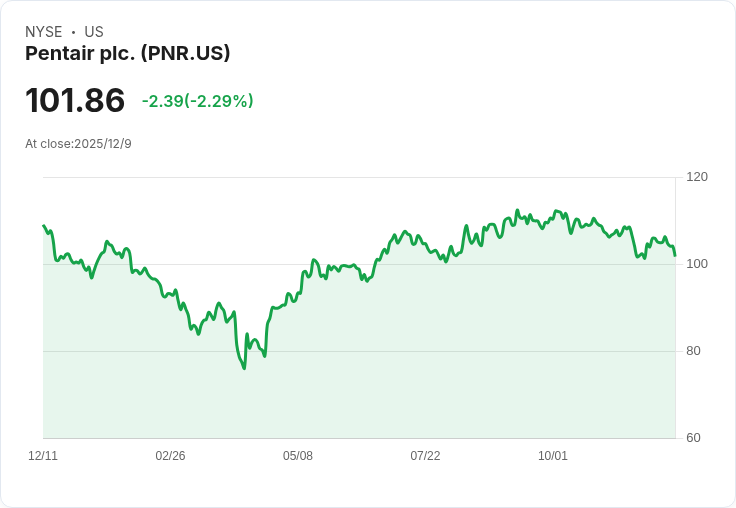Select the 10/01 date axis label

[x=552, y=455]
